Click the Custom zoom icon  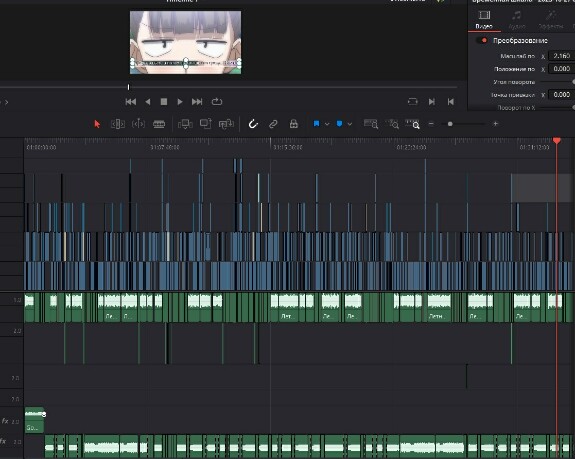pos(412,124)
